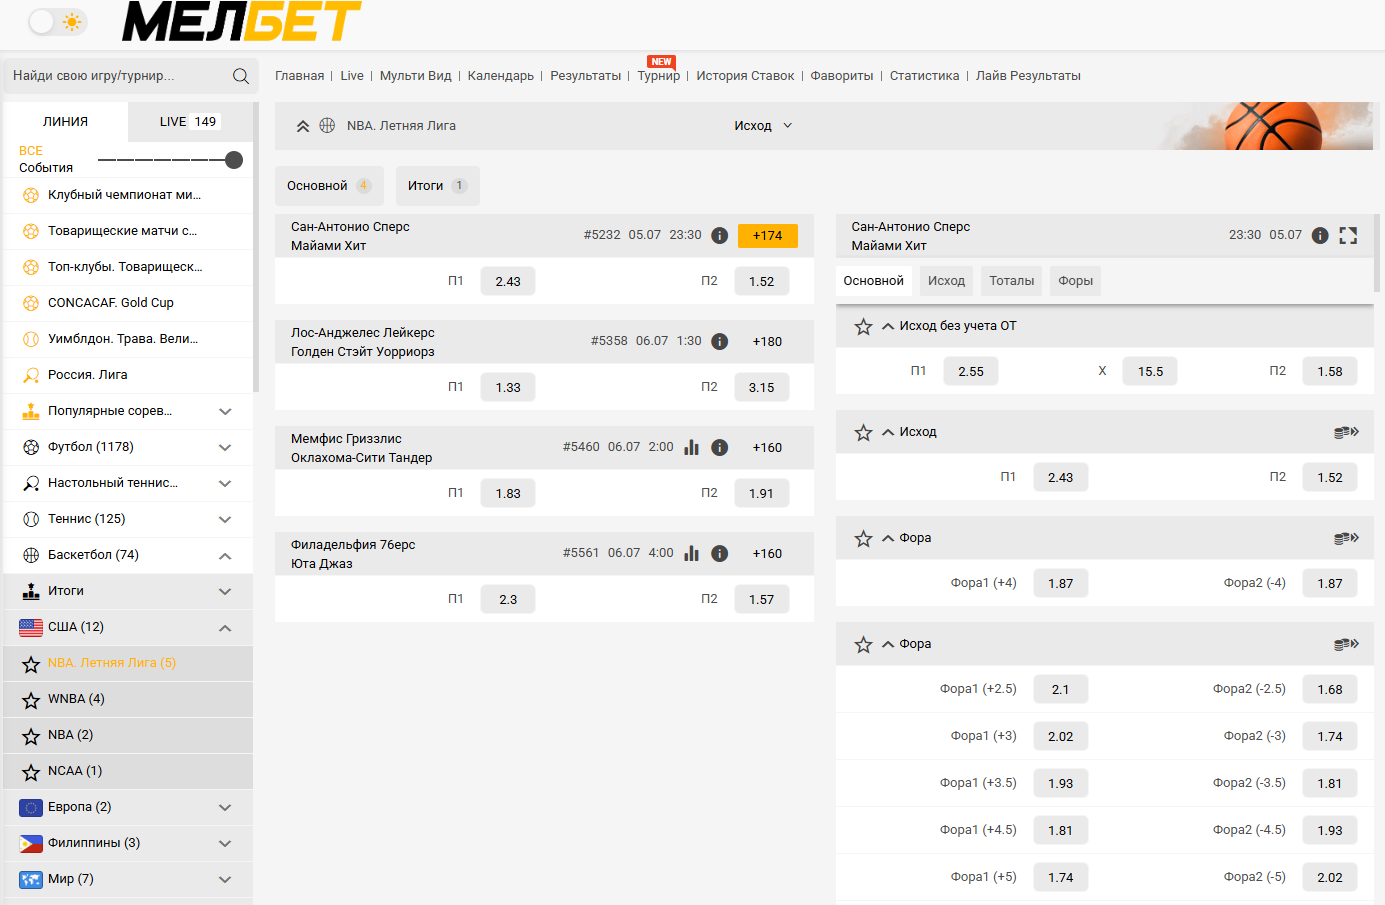Screen dimensions: 1385x905
Task: Click the Philippines flag icon
Action: [31, 843]
